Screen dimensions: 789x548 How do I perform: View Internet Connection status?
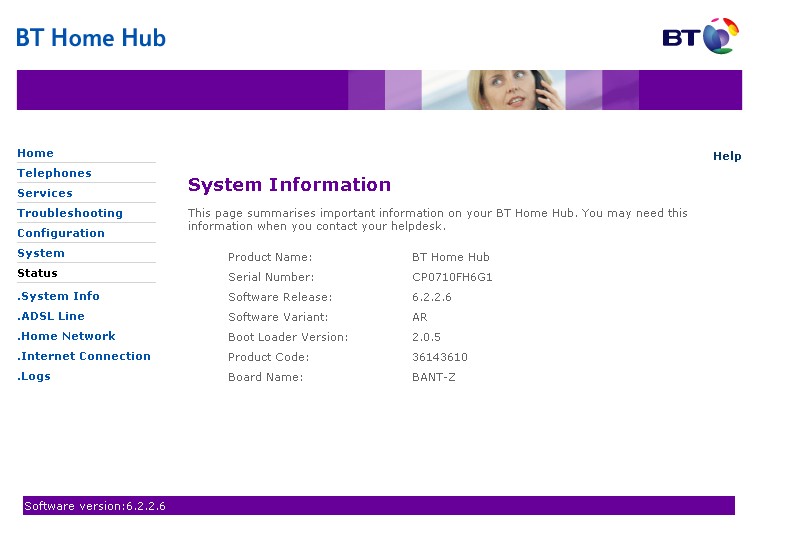[x=84, y=356]
